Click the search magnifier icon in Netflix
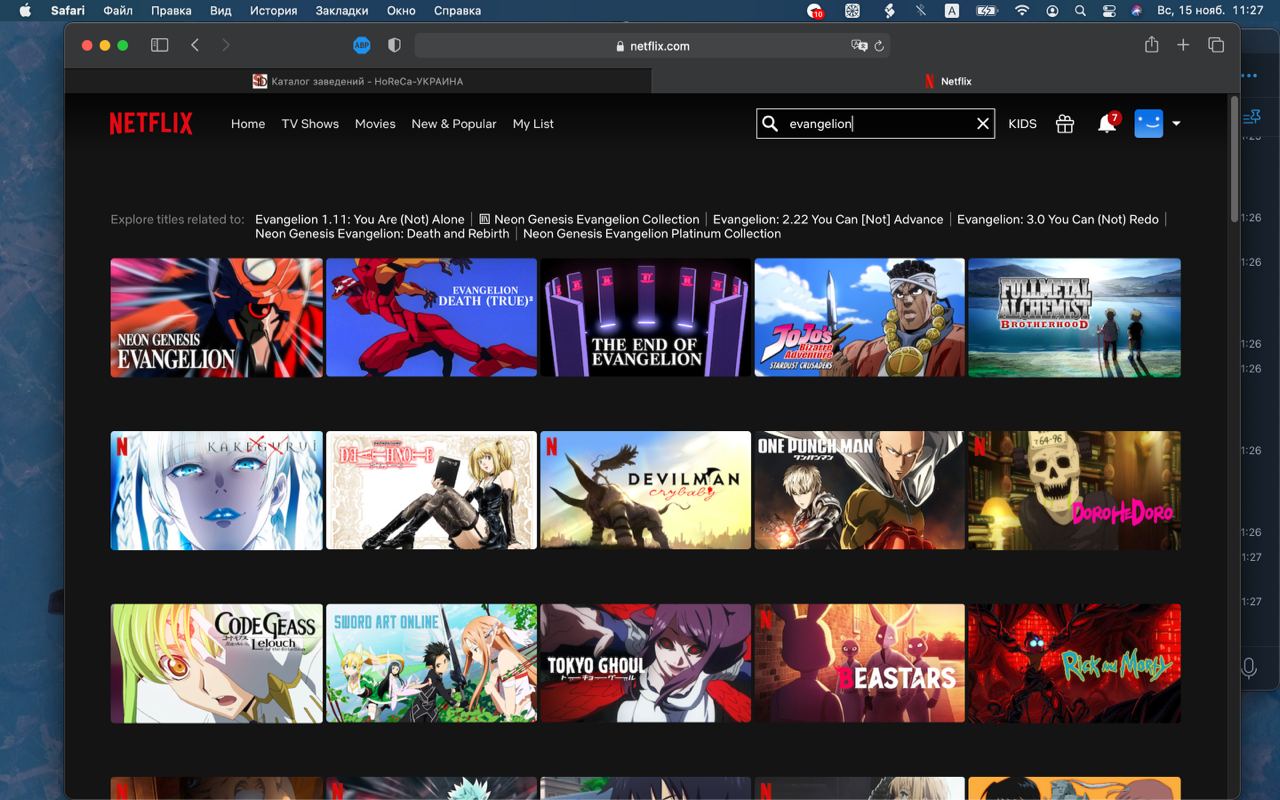This screenshot has height=800, width=1280. 770,123
